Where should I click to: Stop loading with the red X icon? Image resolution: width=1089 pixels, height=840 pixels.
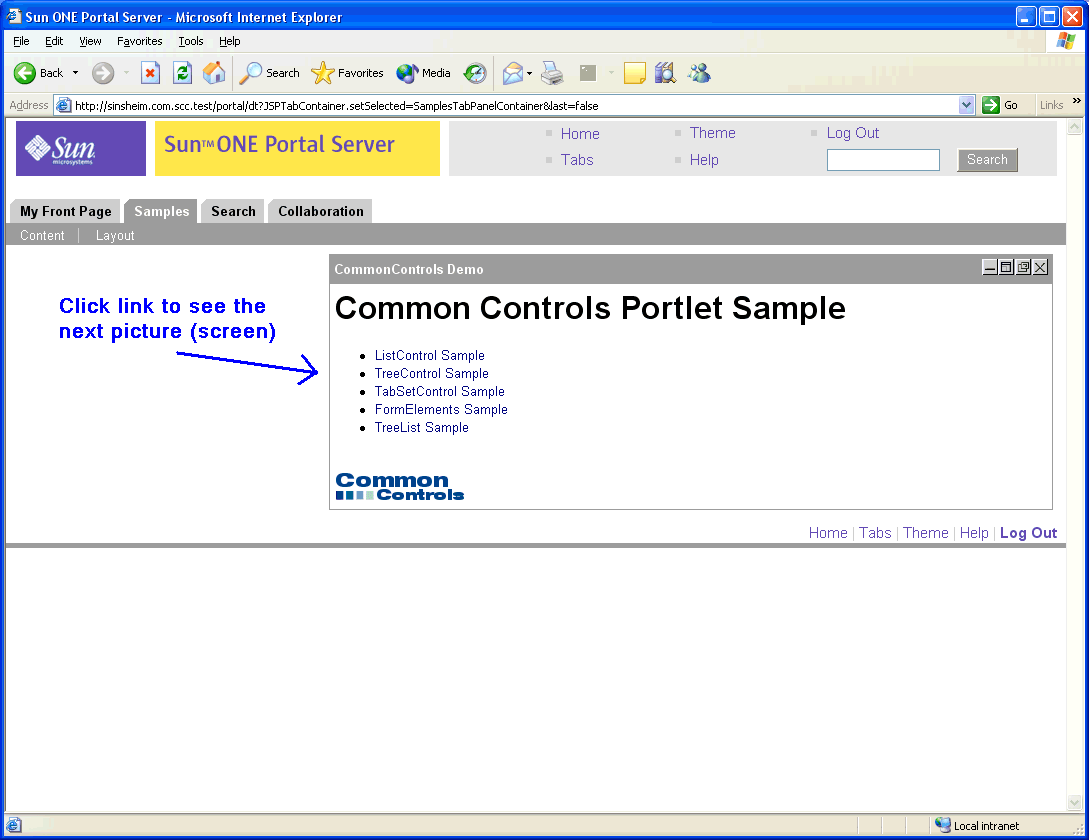150,73
